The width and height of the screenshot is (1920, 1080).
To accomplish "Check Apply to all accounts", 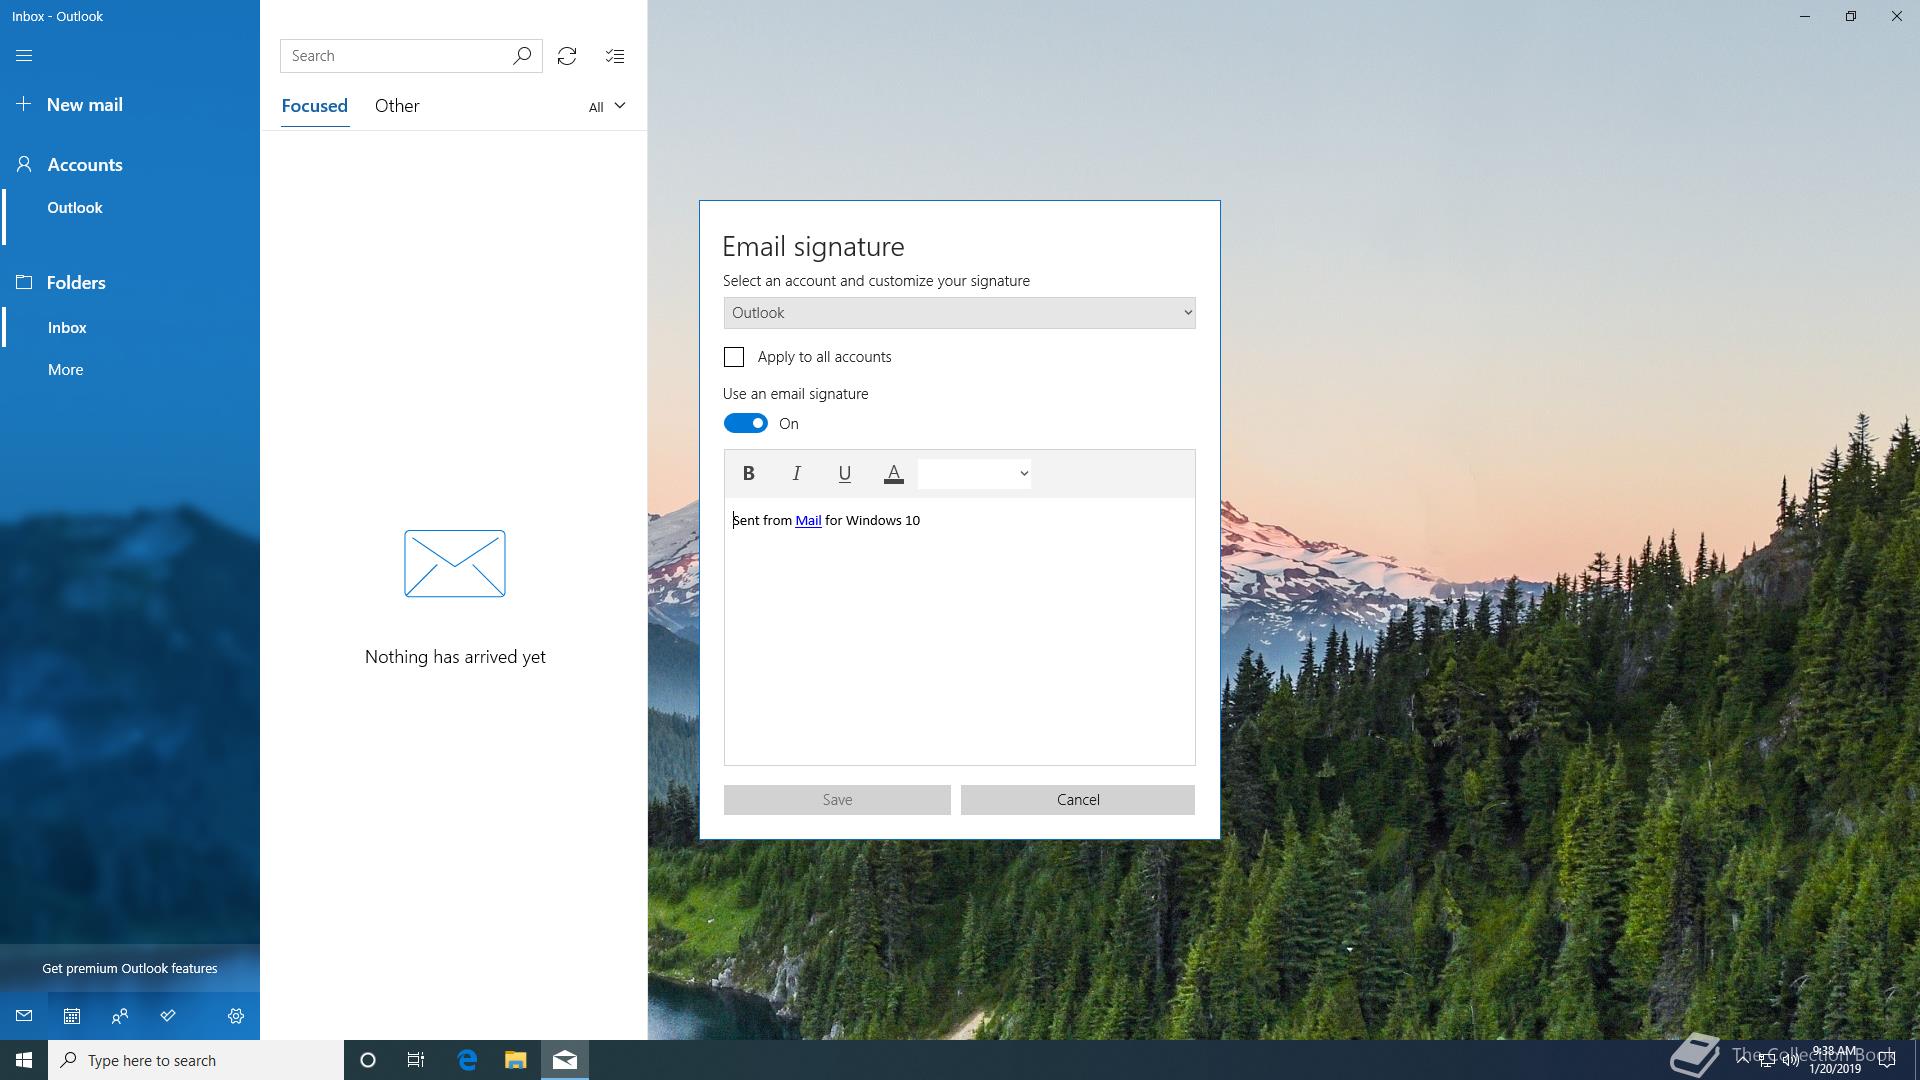I will point(734,357).
